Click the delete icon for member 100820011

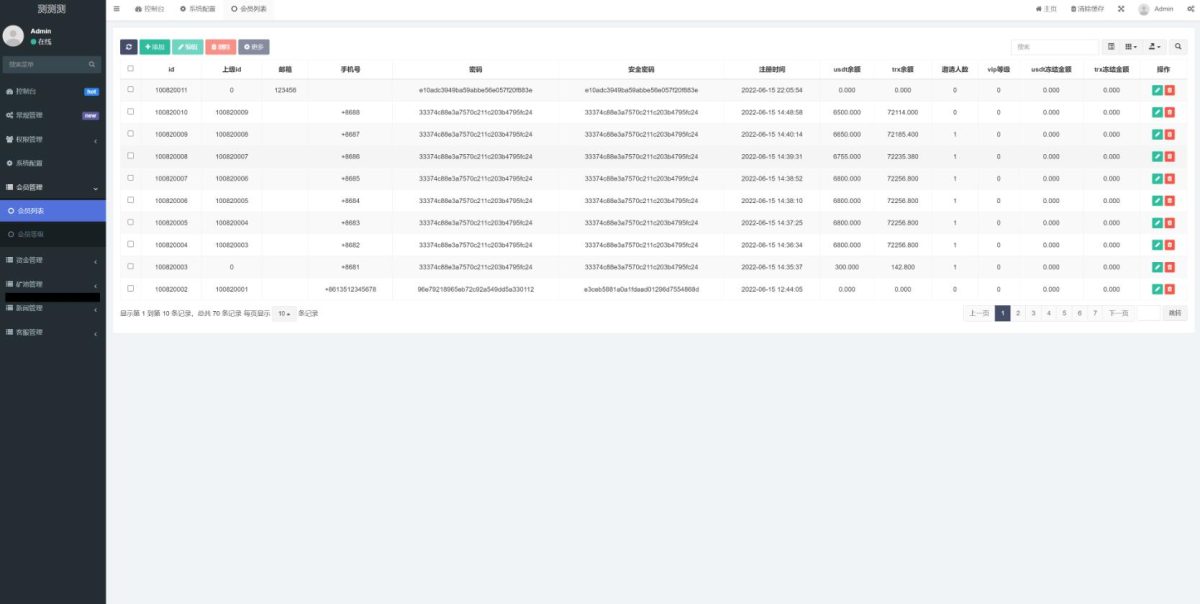(x=1169, y=90)
